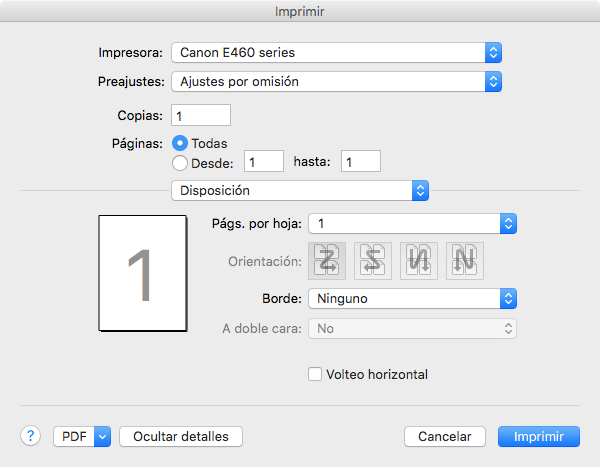This screenshot has width=600, height=467.
Task: Select the Desde page range radio button
Action: (181, 162)
